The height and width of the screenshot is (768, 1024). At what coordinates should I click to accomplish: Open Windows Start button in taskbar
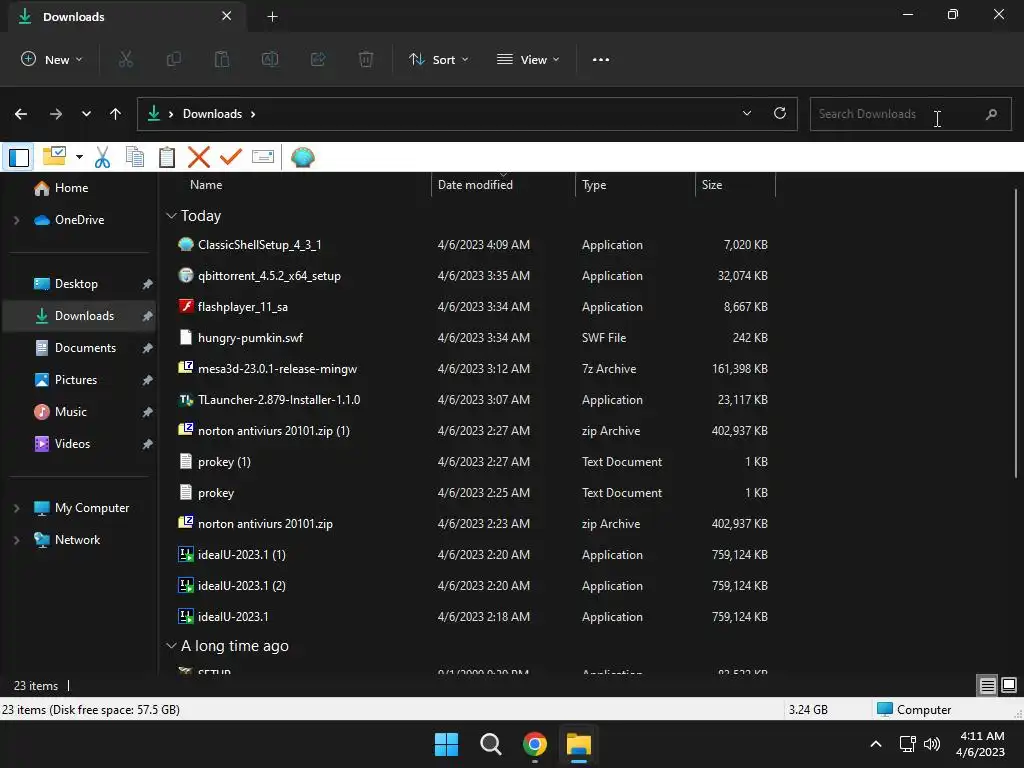click(447, 744)
